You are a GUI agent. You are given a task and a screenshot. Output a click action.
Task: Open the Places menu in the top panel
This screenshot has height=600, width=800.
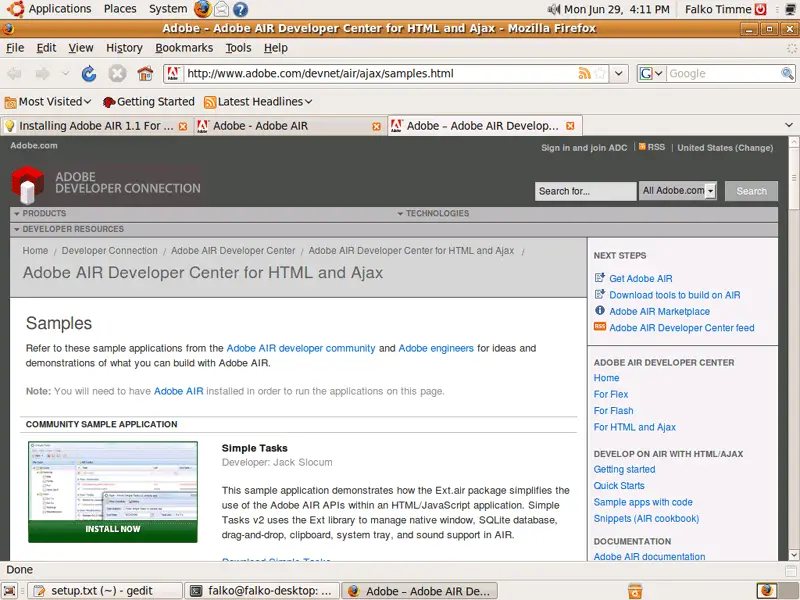coord(120,9)
